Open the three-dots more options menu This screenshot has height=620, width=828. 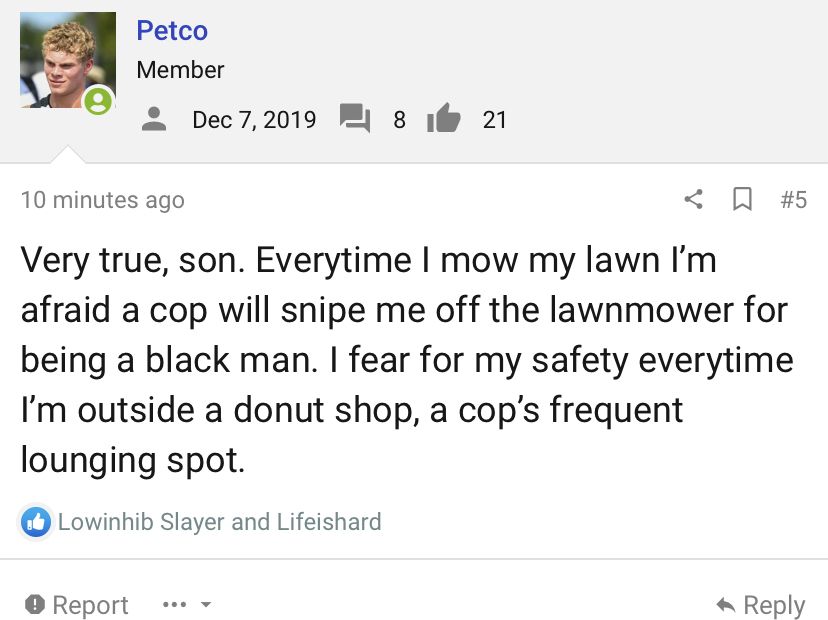coord(174,604)
